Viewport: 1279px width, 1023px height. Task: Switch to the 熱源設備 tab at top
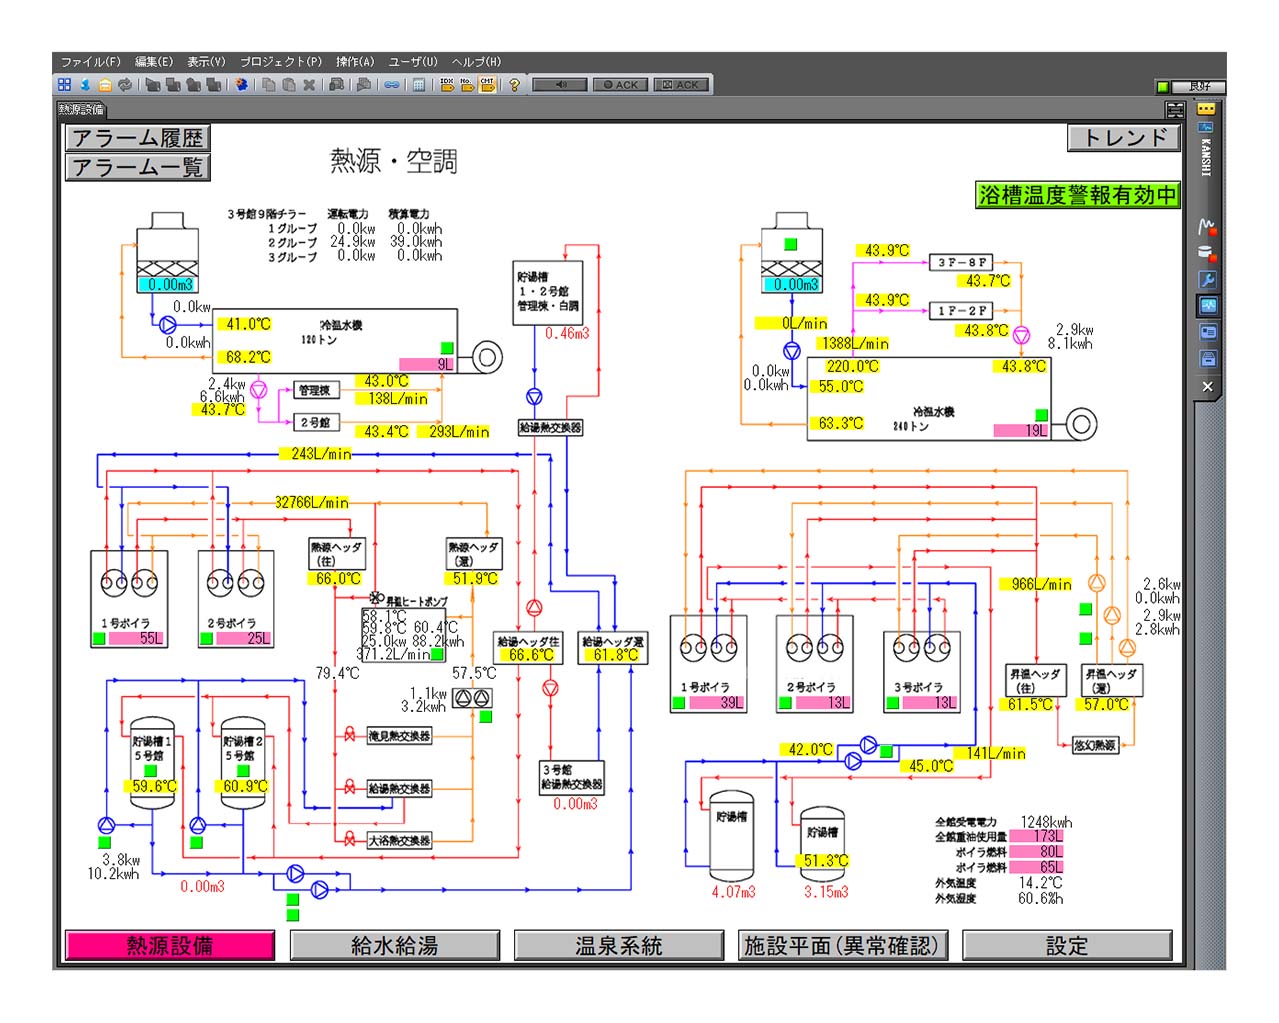pyautogui.click(x=81, y=110)
